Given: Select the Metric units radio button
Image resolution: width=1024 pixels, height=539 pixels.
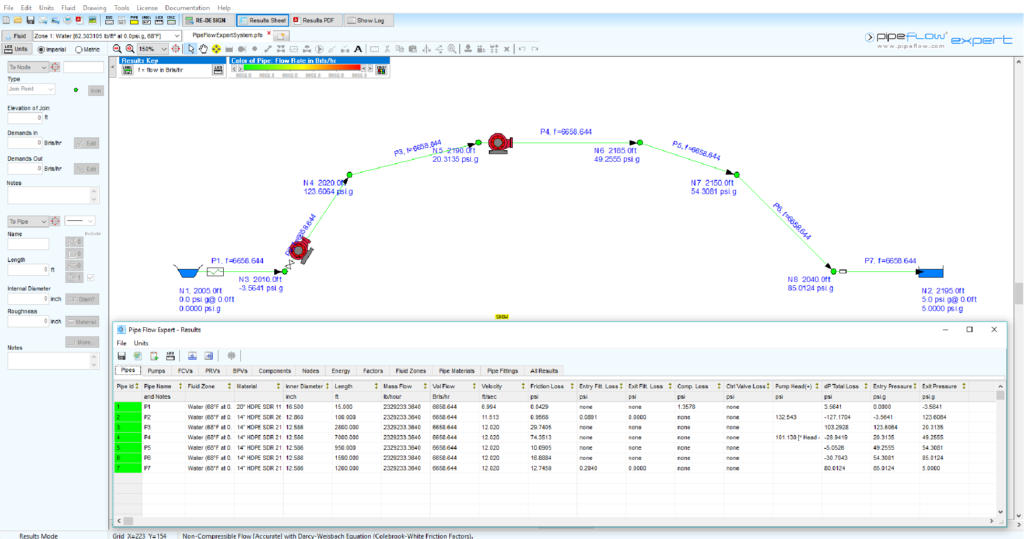Looking at the screenshot, I should tap(78, 50).
